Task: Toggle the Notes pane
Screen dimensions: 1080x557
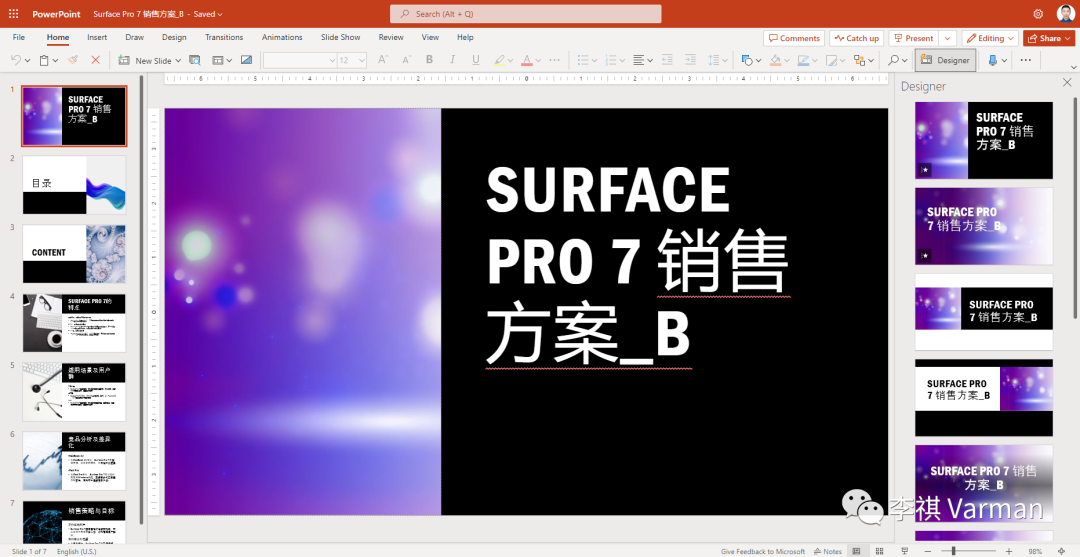Action: (827, 551)
